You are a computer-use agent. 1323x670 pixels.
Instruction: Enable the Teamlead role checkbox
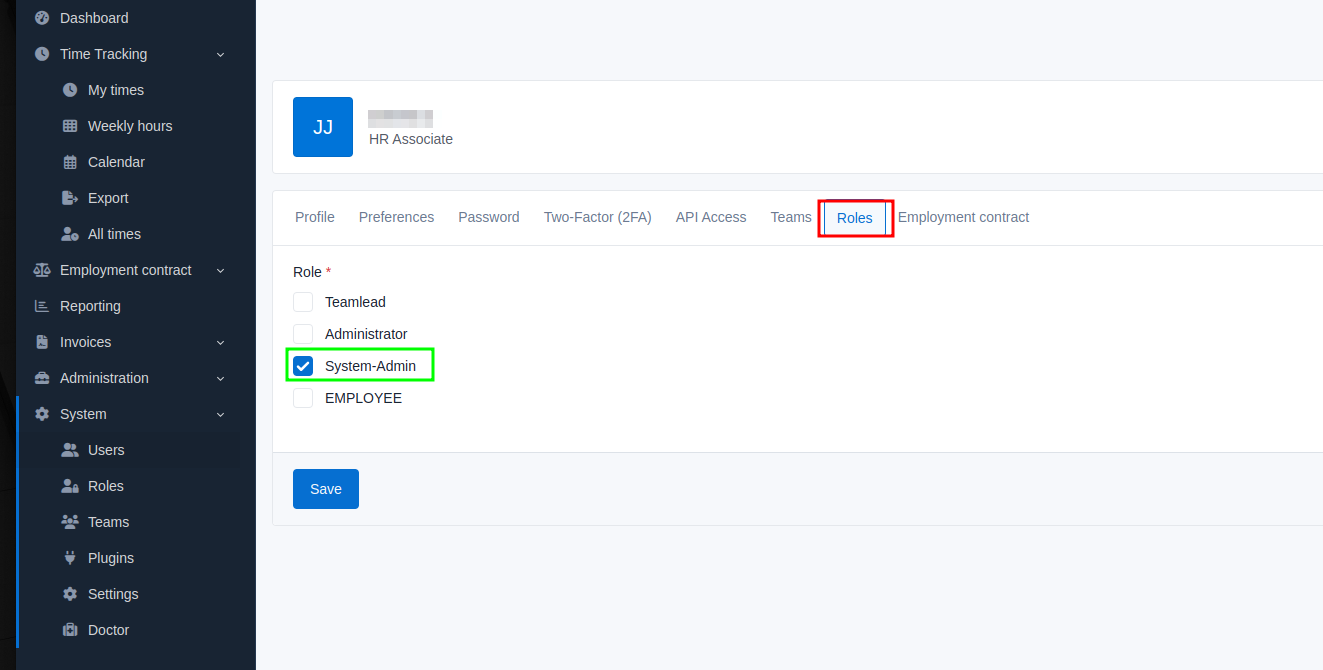(x=303, y=302)
